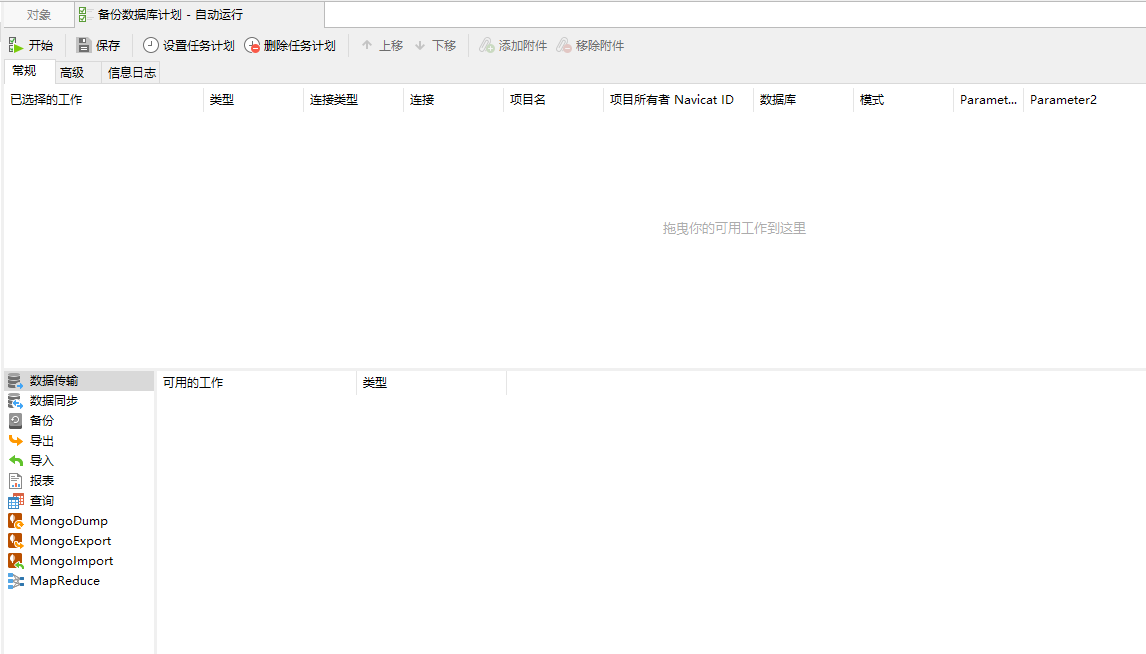1146x654 pixels.
Task: Choose MapReduce in the job list
Action: (64, 581)
